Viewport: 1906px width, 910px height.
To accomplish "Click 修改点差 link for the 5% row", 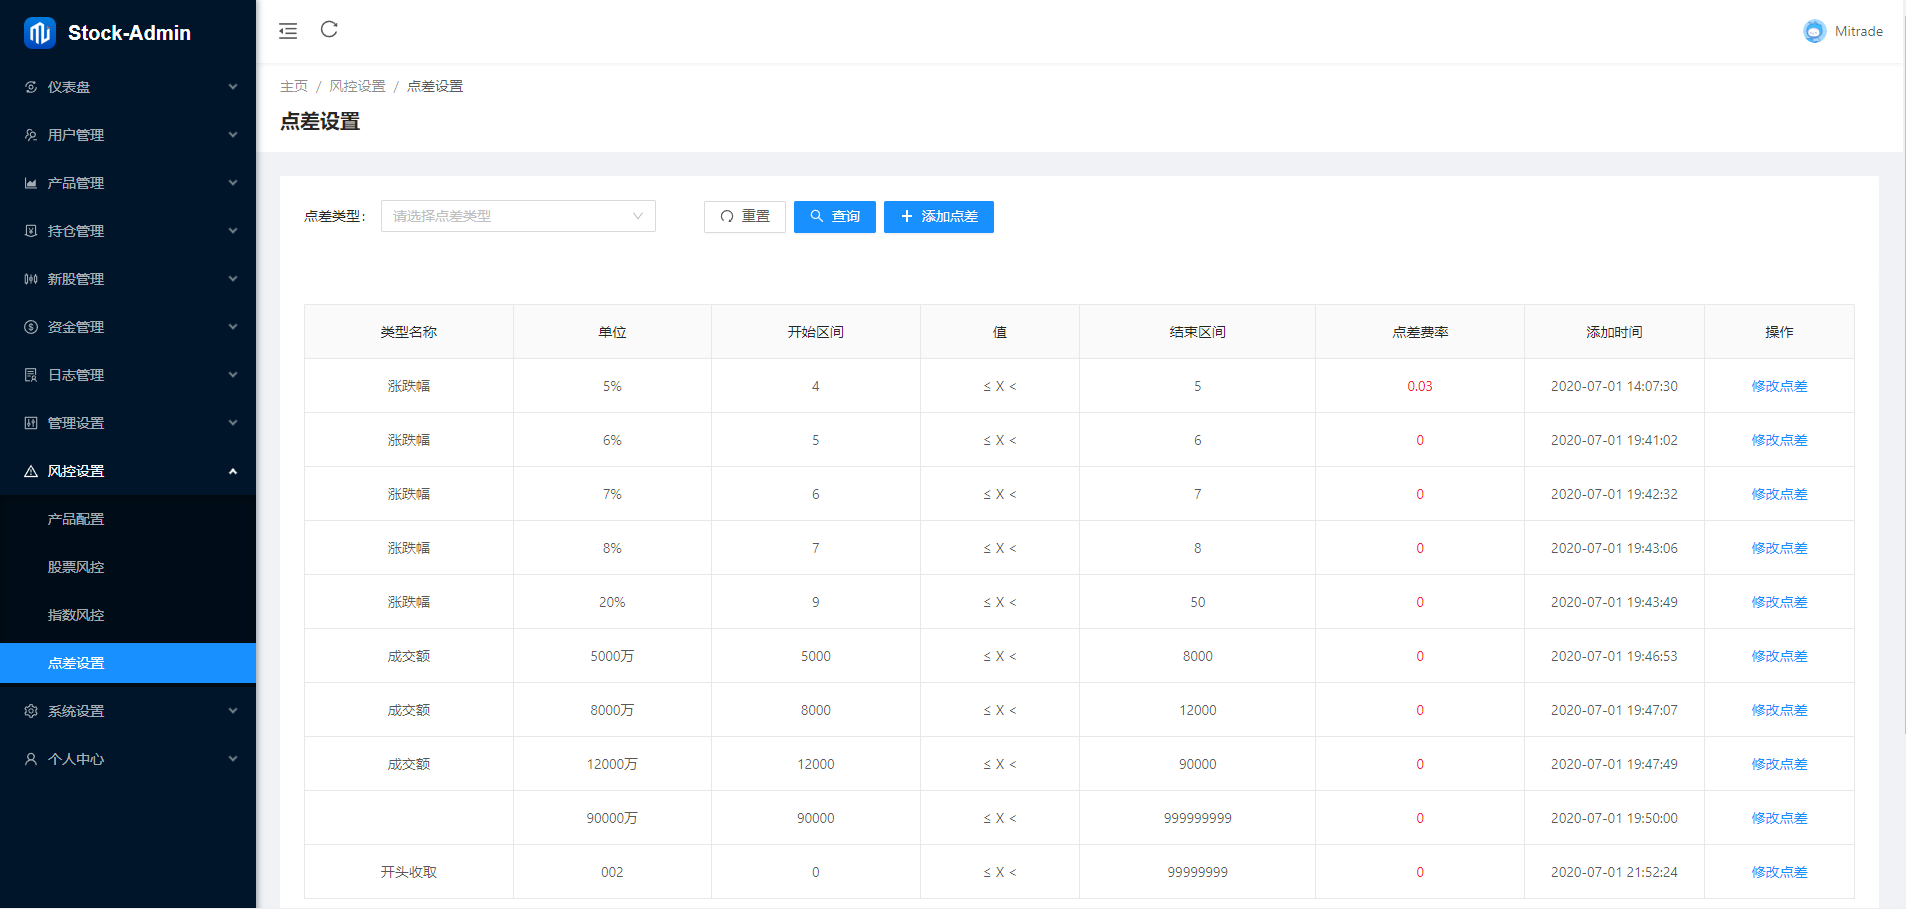I will [x=1778, y=386].
